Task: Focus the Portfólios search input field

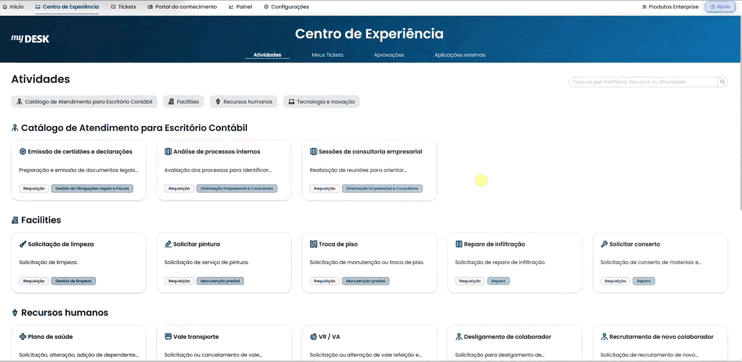Action: pos(643,82)
